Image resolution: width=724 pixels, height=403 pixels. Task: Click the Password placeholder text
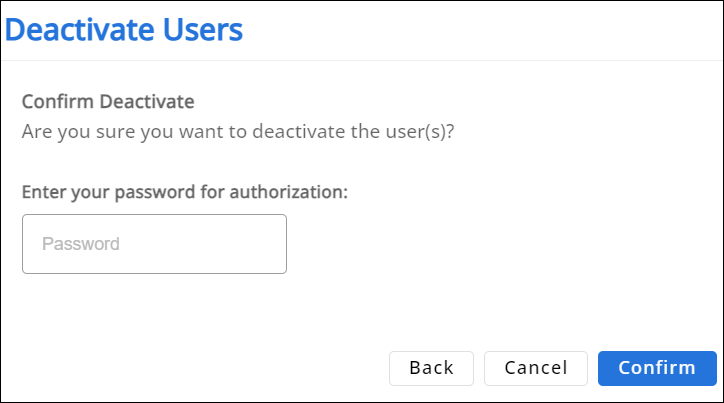click(81, 244)
